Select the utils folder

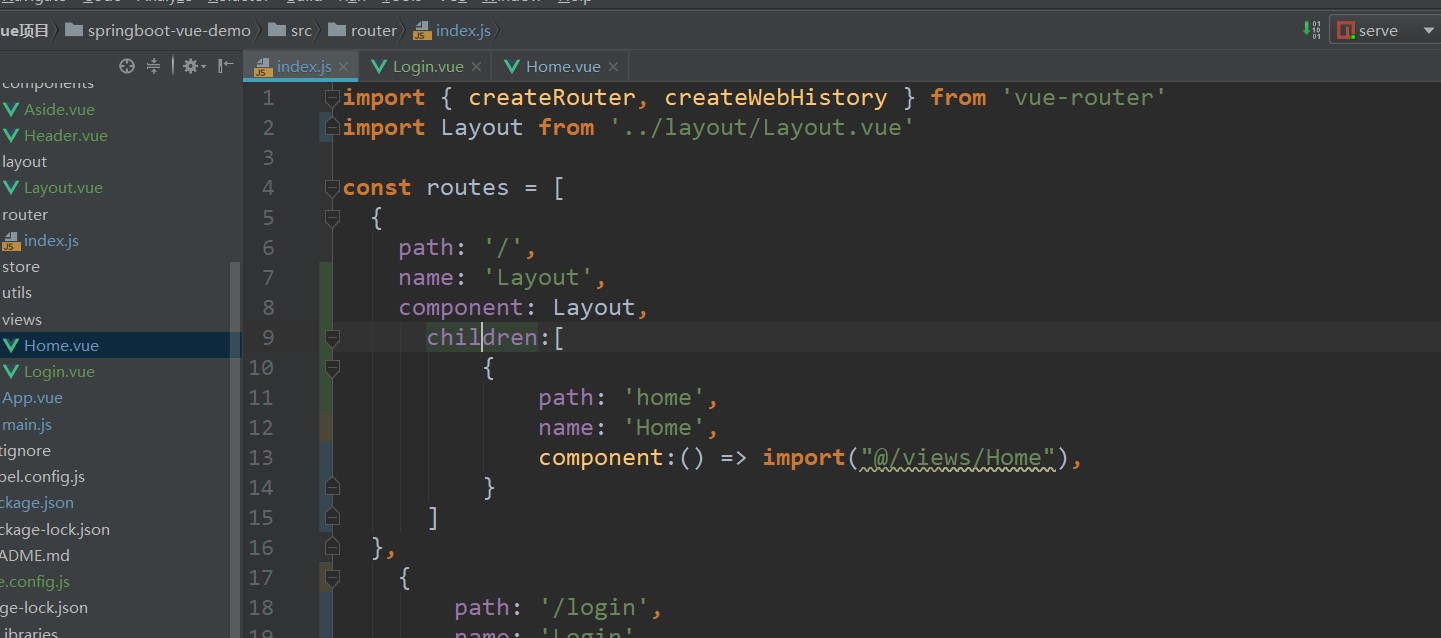pos(17,292)
